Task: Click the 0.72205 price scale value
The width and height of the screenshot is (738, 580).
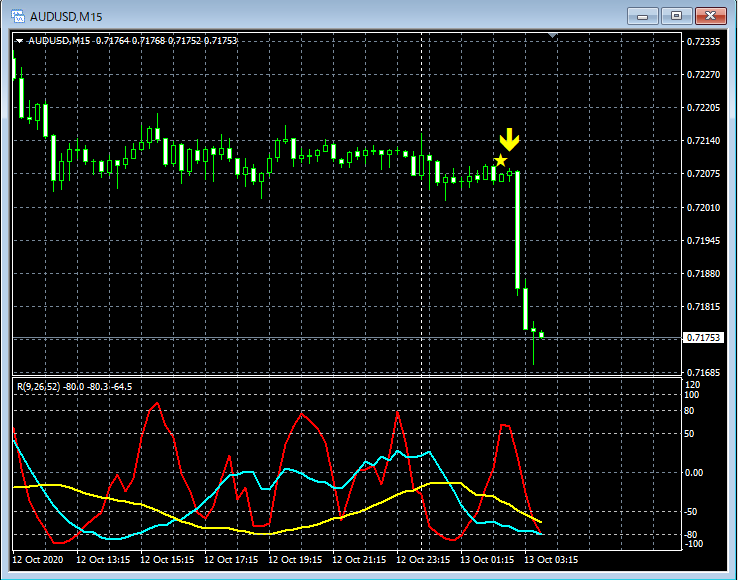Action: point(703,108)
